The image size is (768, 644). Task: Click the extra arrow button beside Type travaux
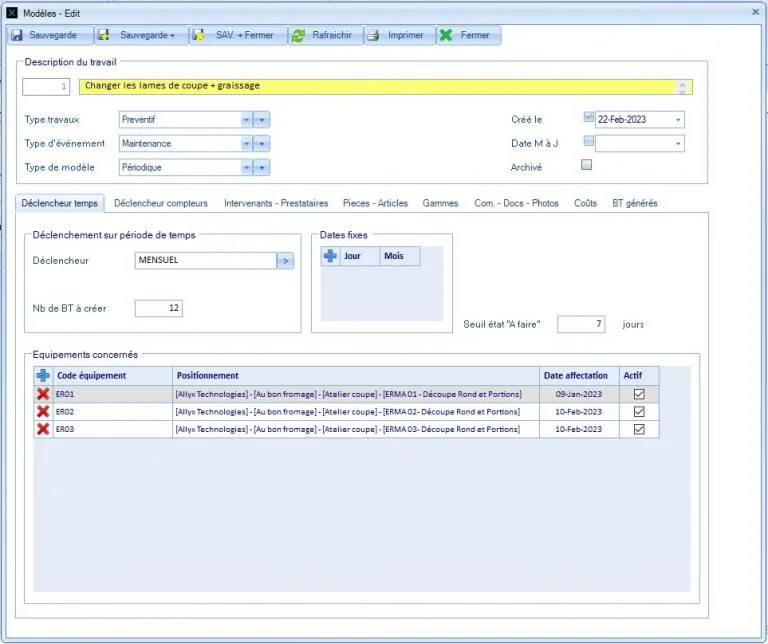tap(262, 119)
